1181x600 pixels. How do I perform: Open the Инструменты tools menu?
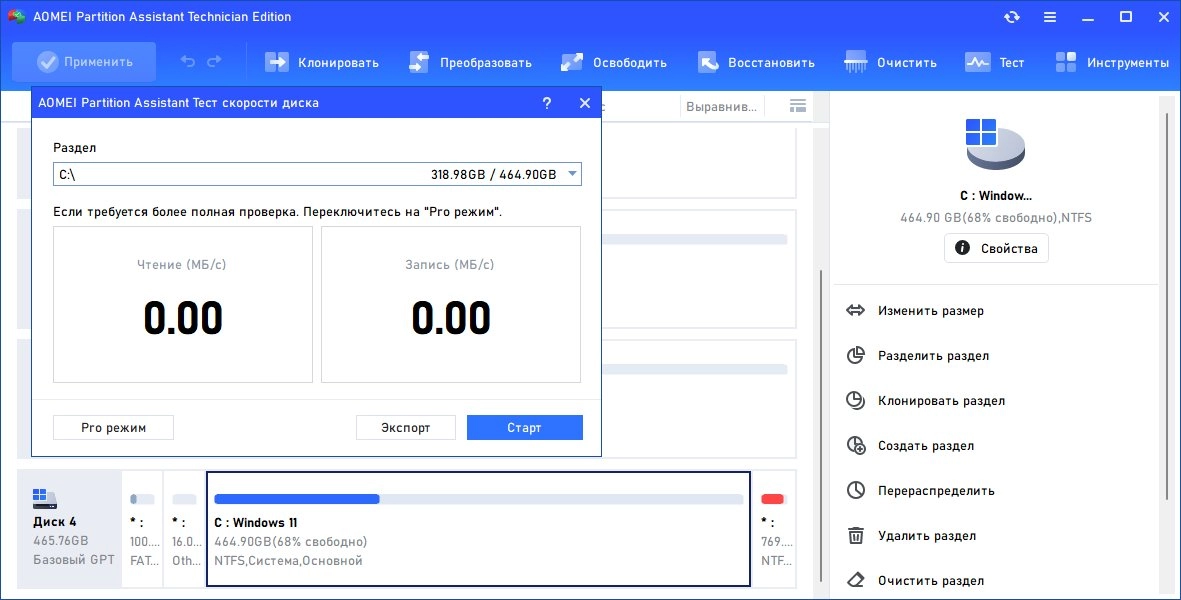pos(1112,62)
